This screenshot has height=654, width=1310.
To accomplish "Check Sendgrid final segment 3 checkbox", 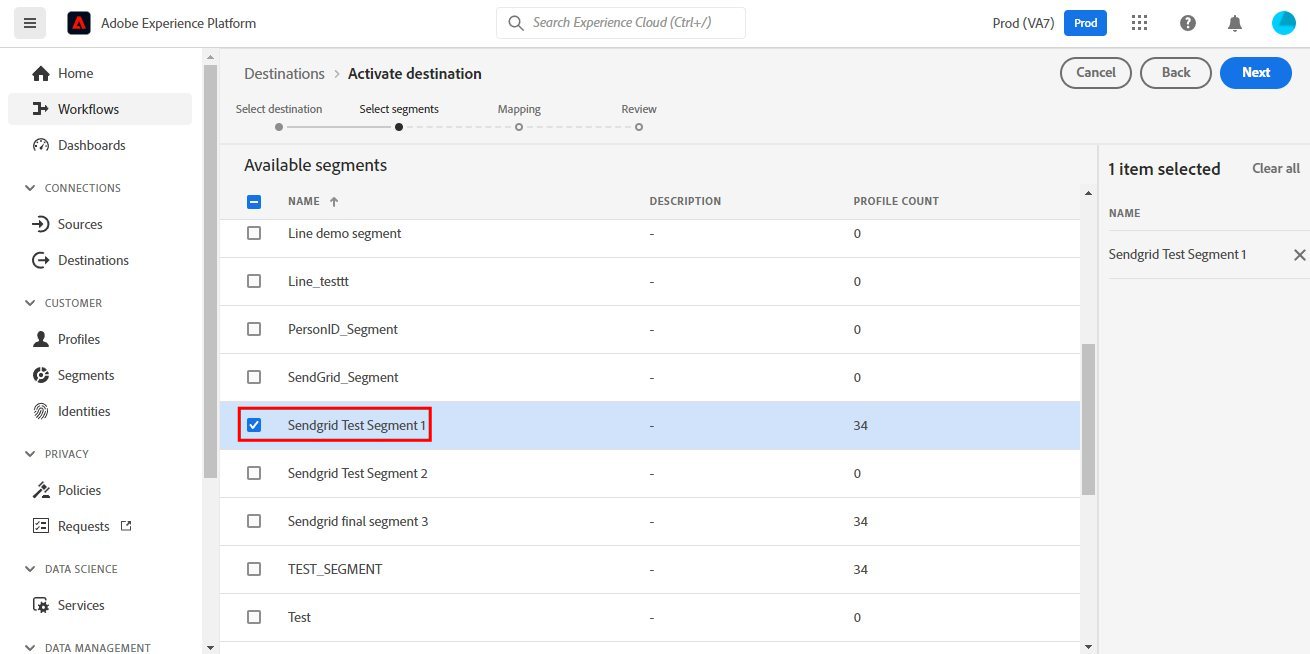I will click(254, 521).
